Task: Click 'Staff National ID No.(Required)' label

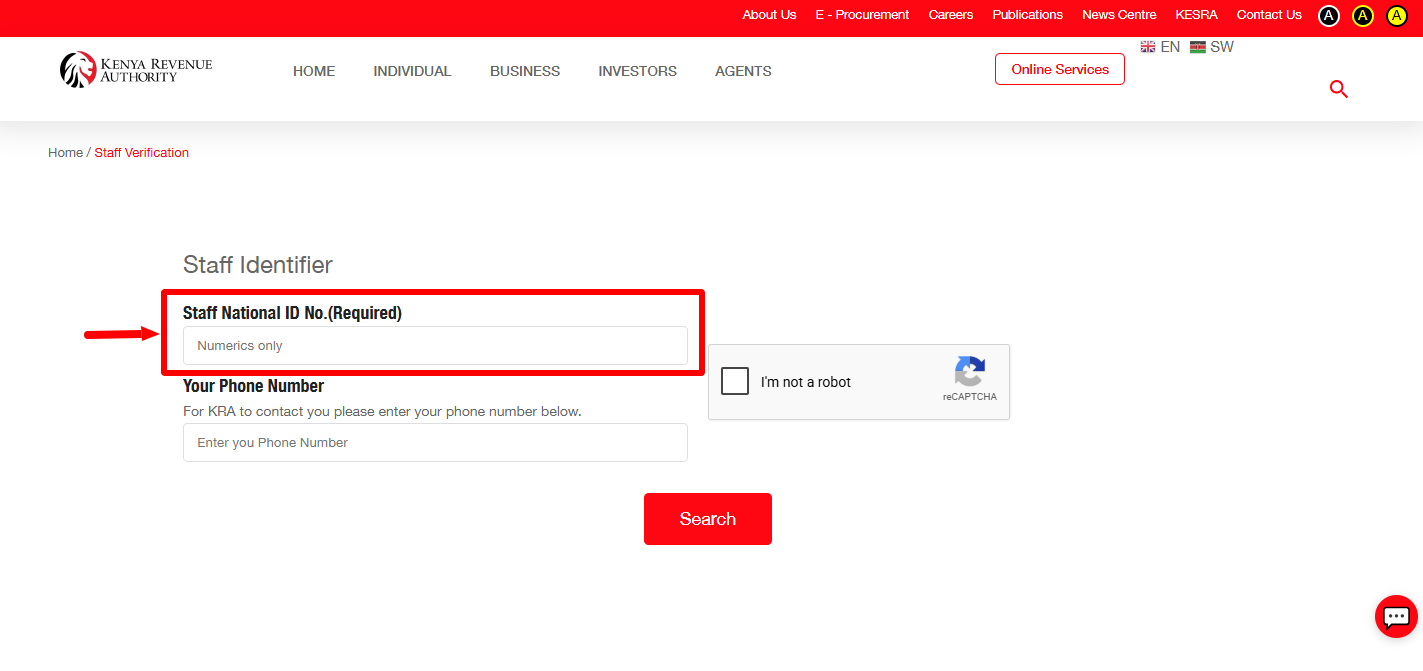Action: tap(292, 313)
